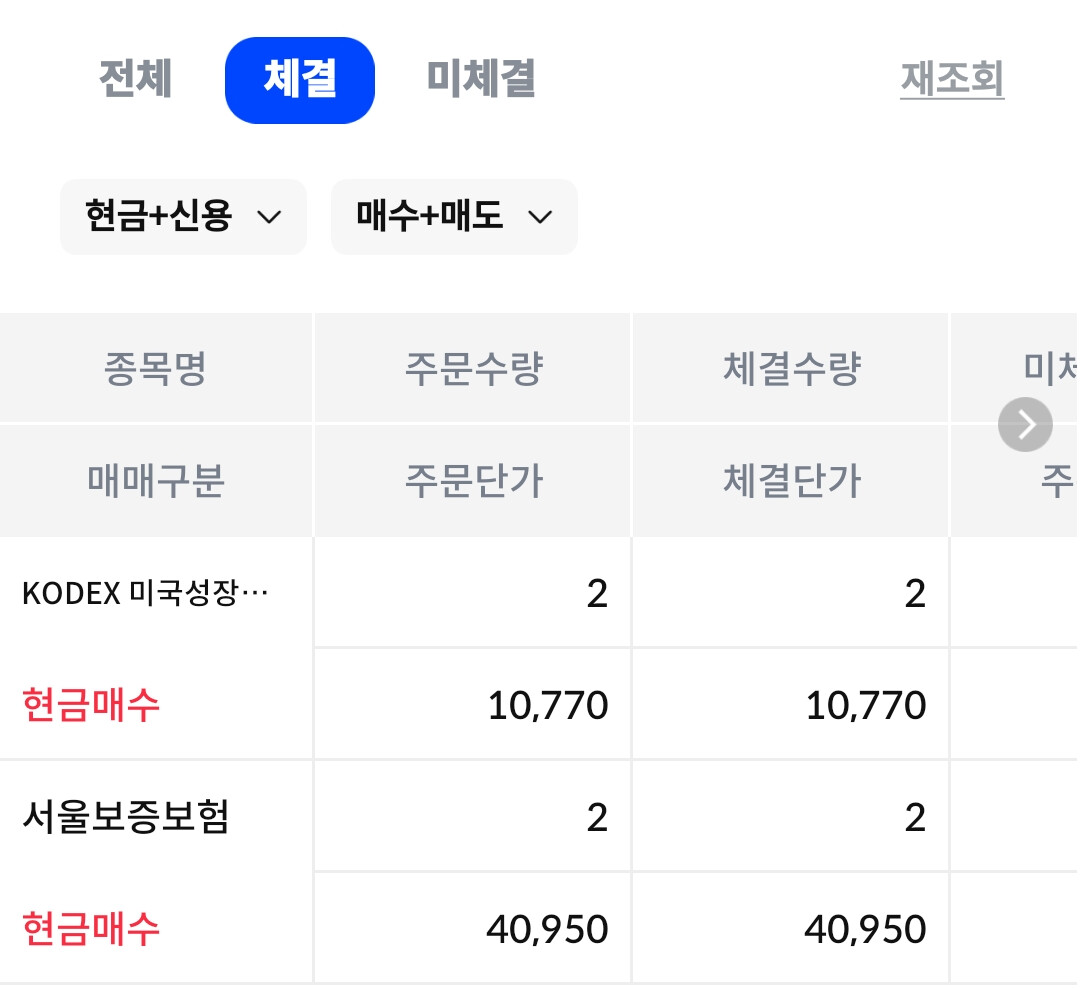Click the chevron beside 매수+매도
The width and height of the screenshot is (1080, 988).
point(540,218)
